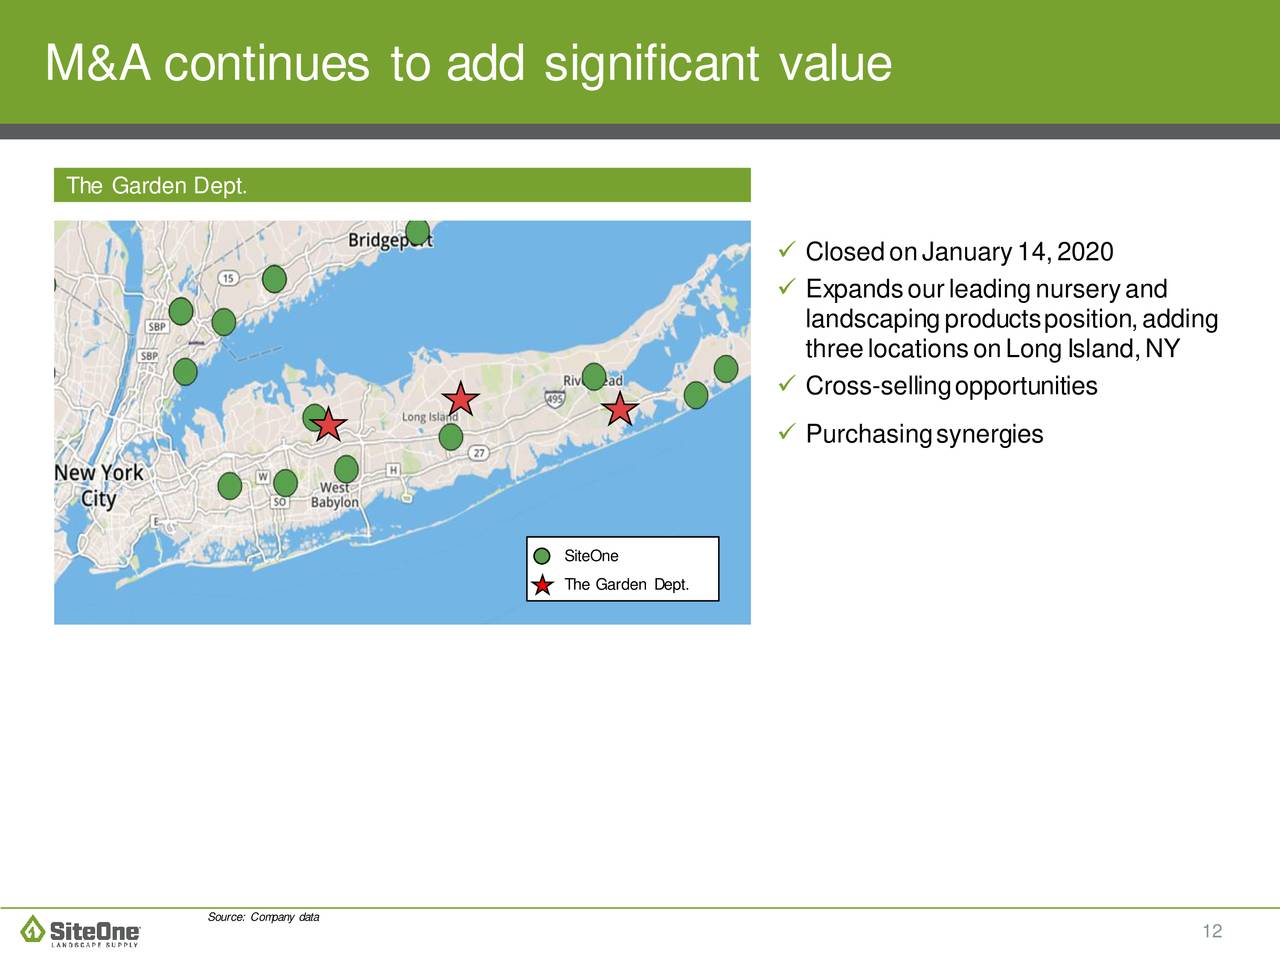
Task: Click the red star in the map legend
Action: click(542, 586)
